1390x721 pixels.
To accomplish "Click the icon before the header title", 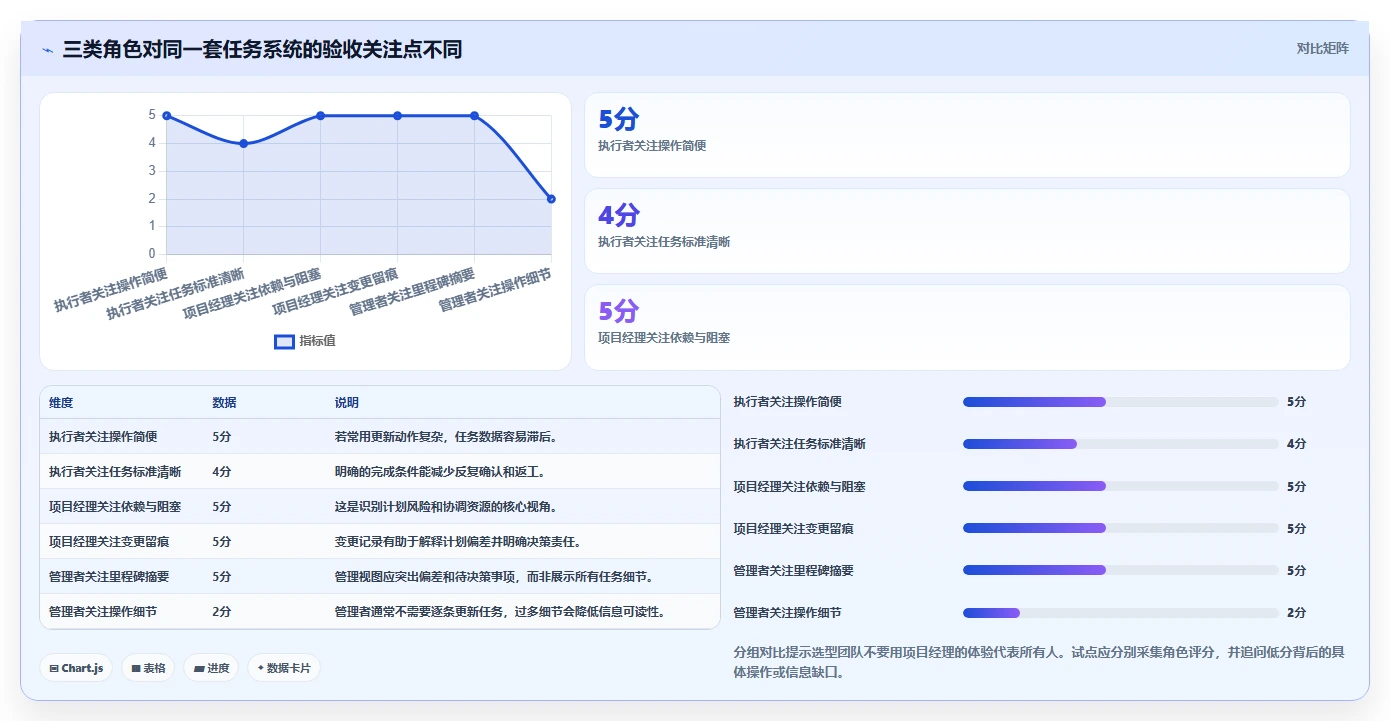I will [x=47, y=49].
